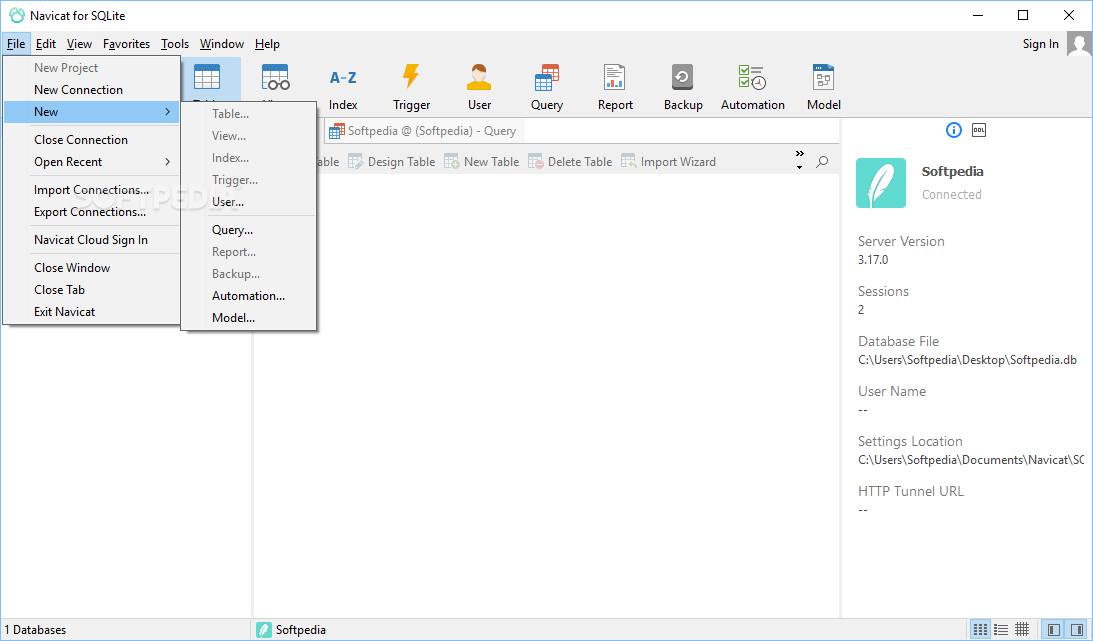This screenshot has height=641, width=1093.
Task: Select the Table toolbar icon
Action: [x=207, y=78]
